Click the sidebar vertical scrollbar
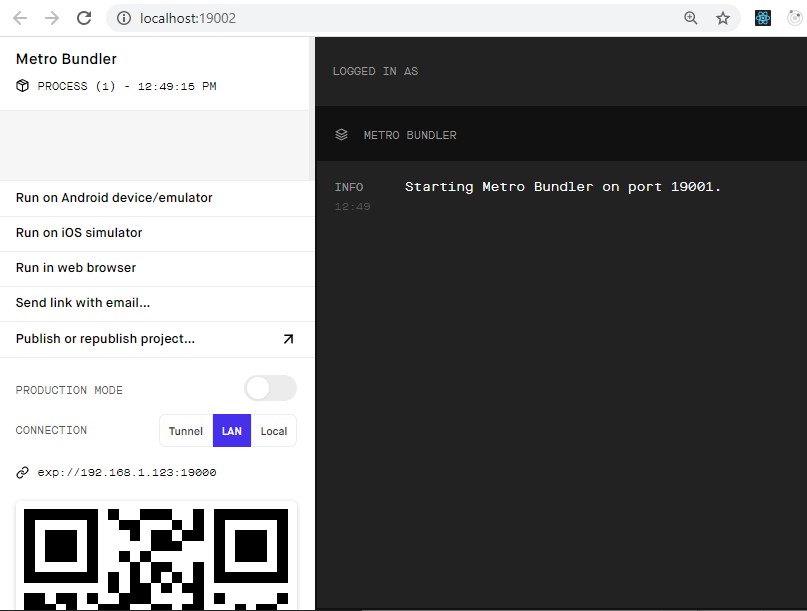This screenshot has height=611, width=807. 312,109
